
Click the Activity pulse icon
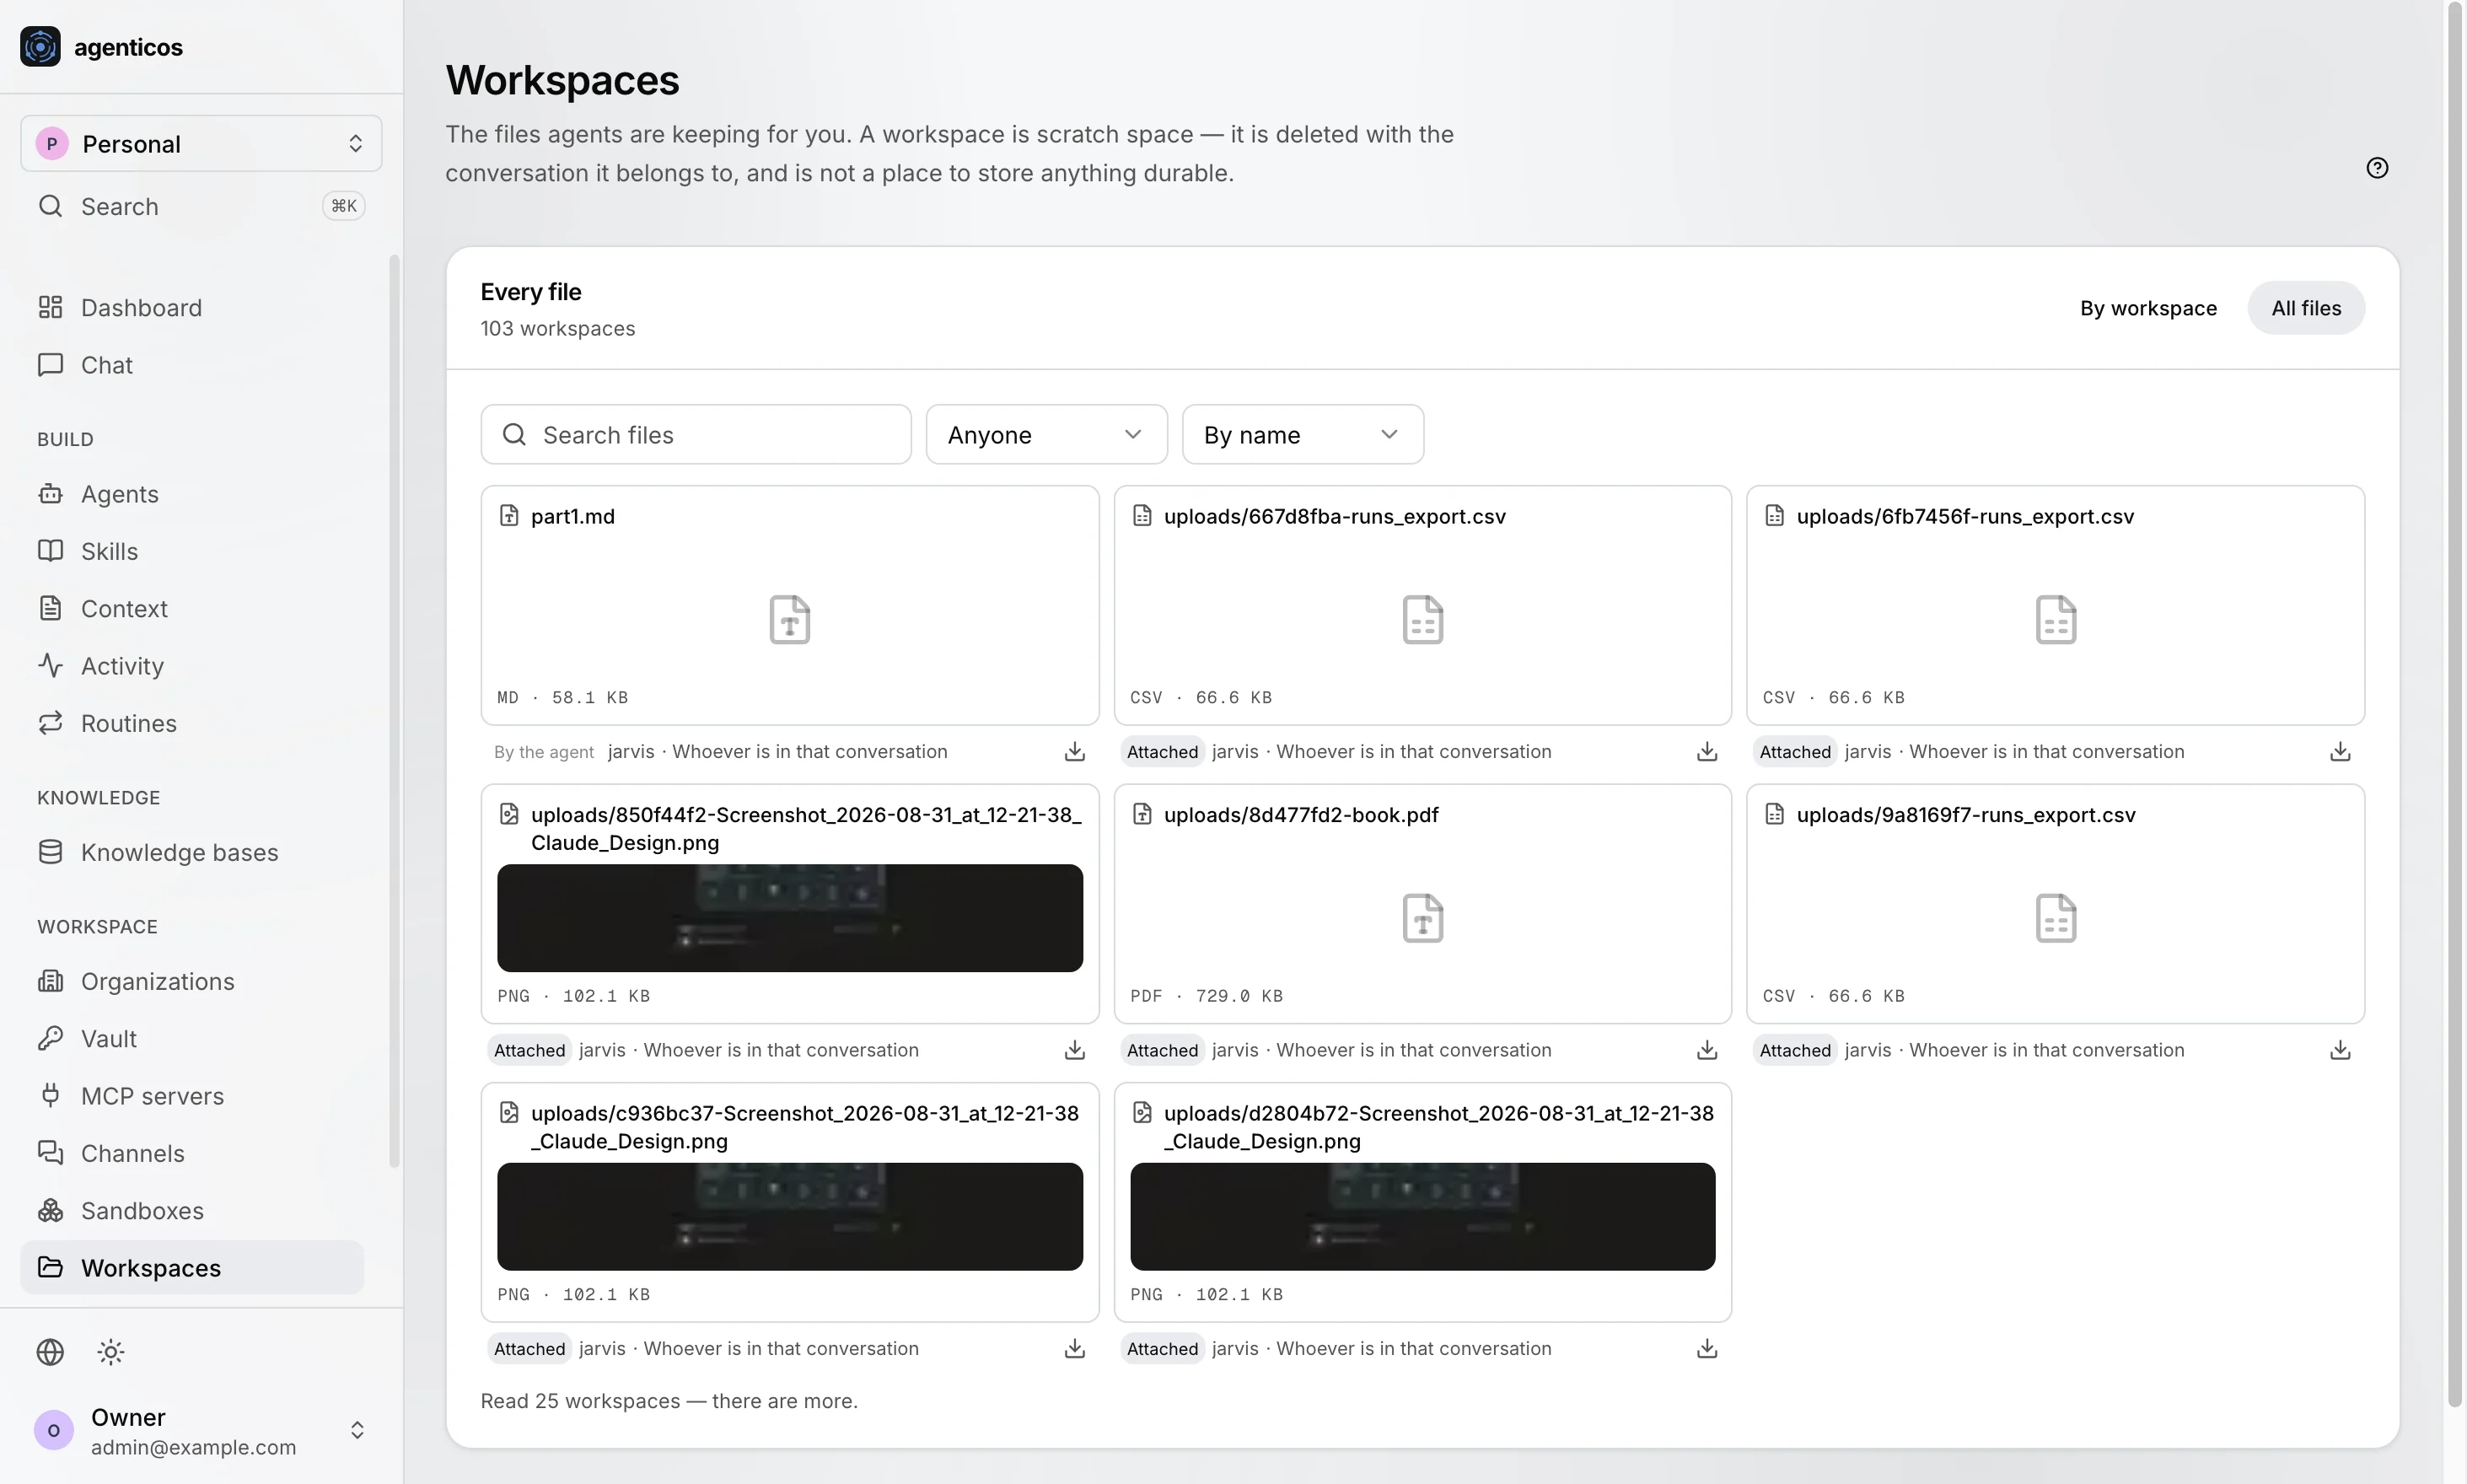(50, 665)
